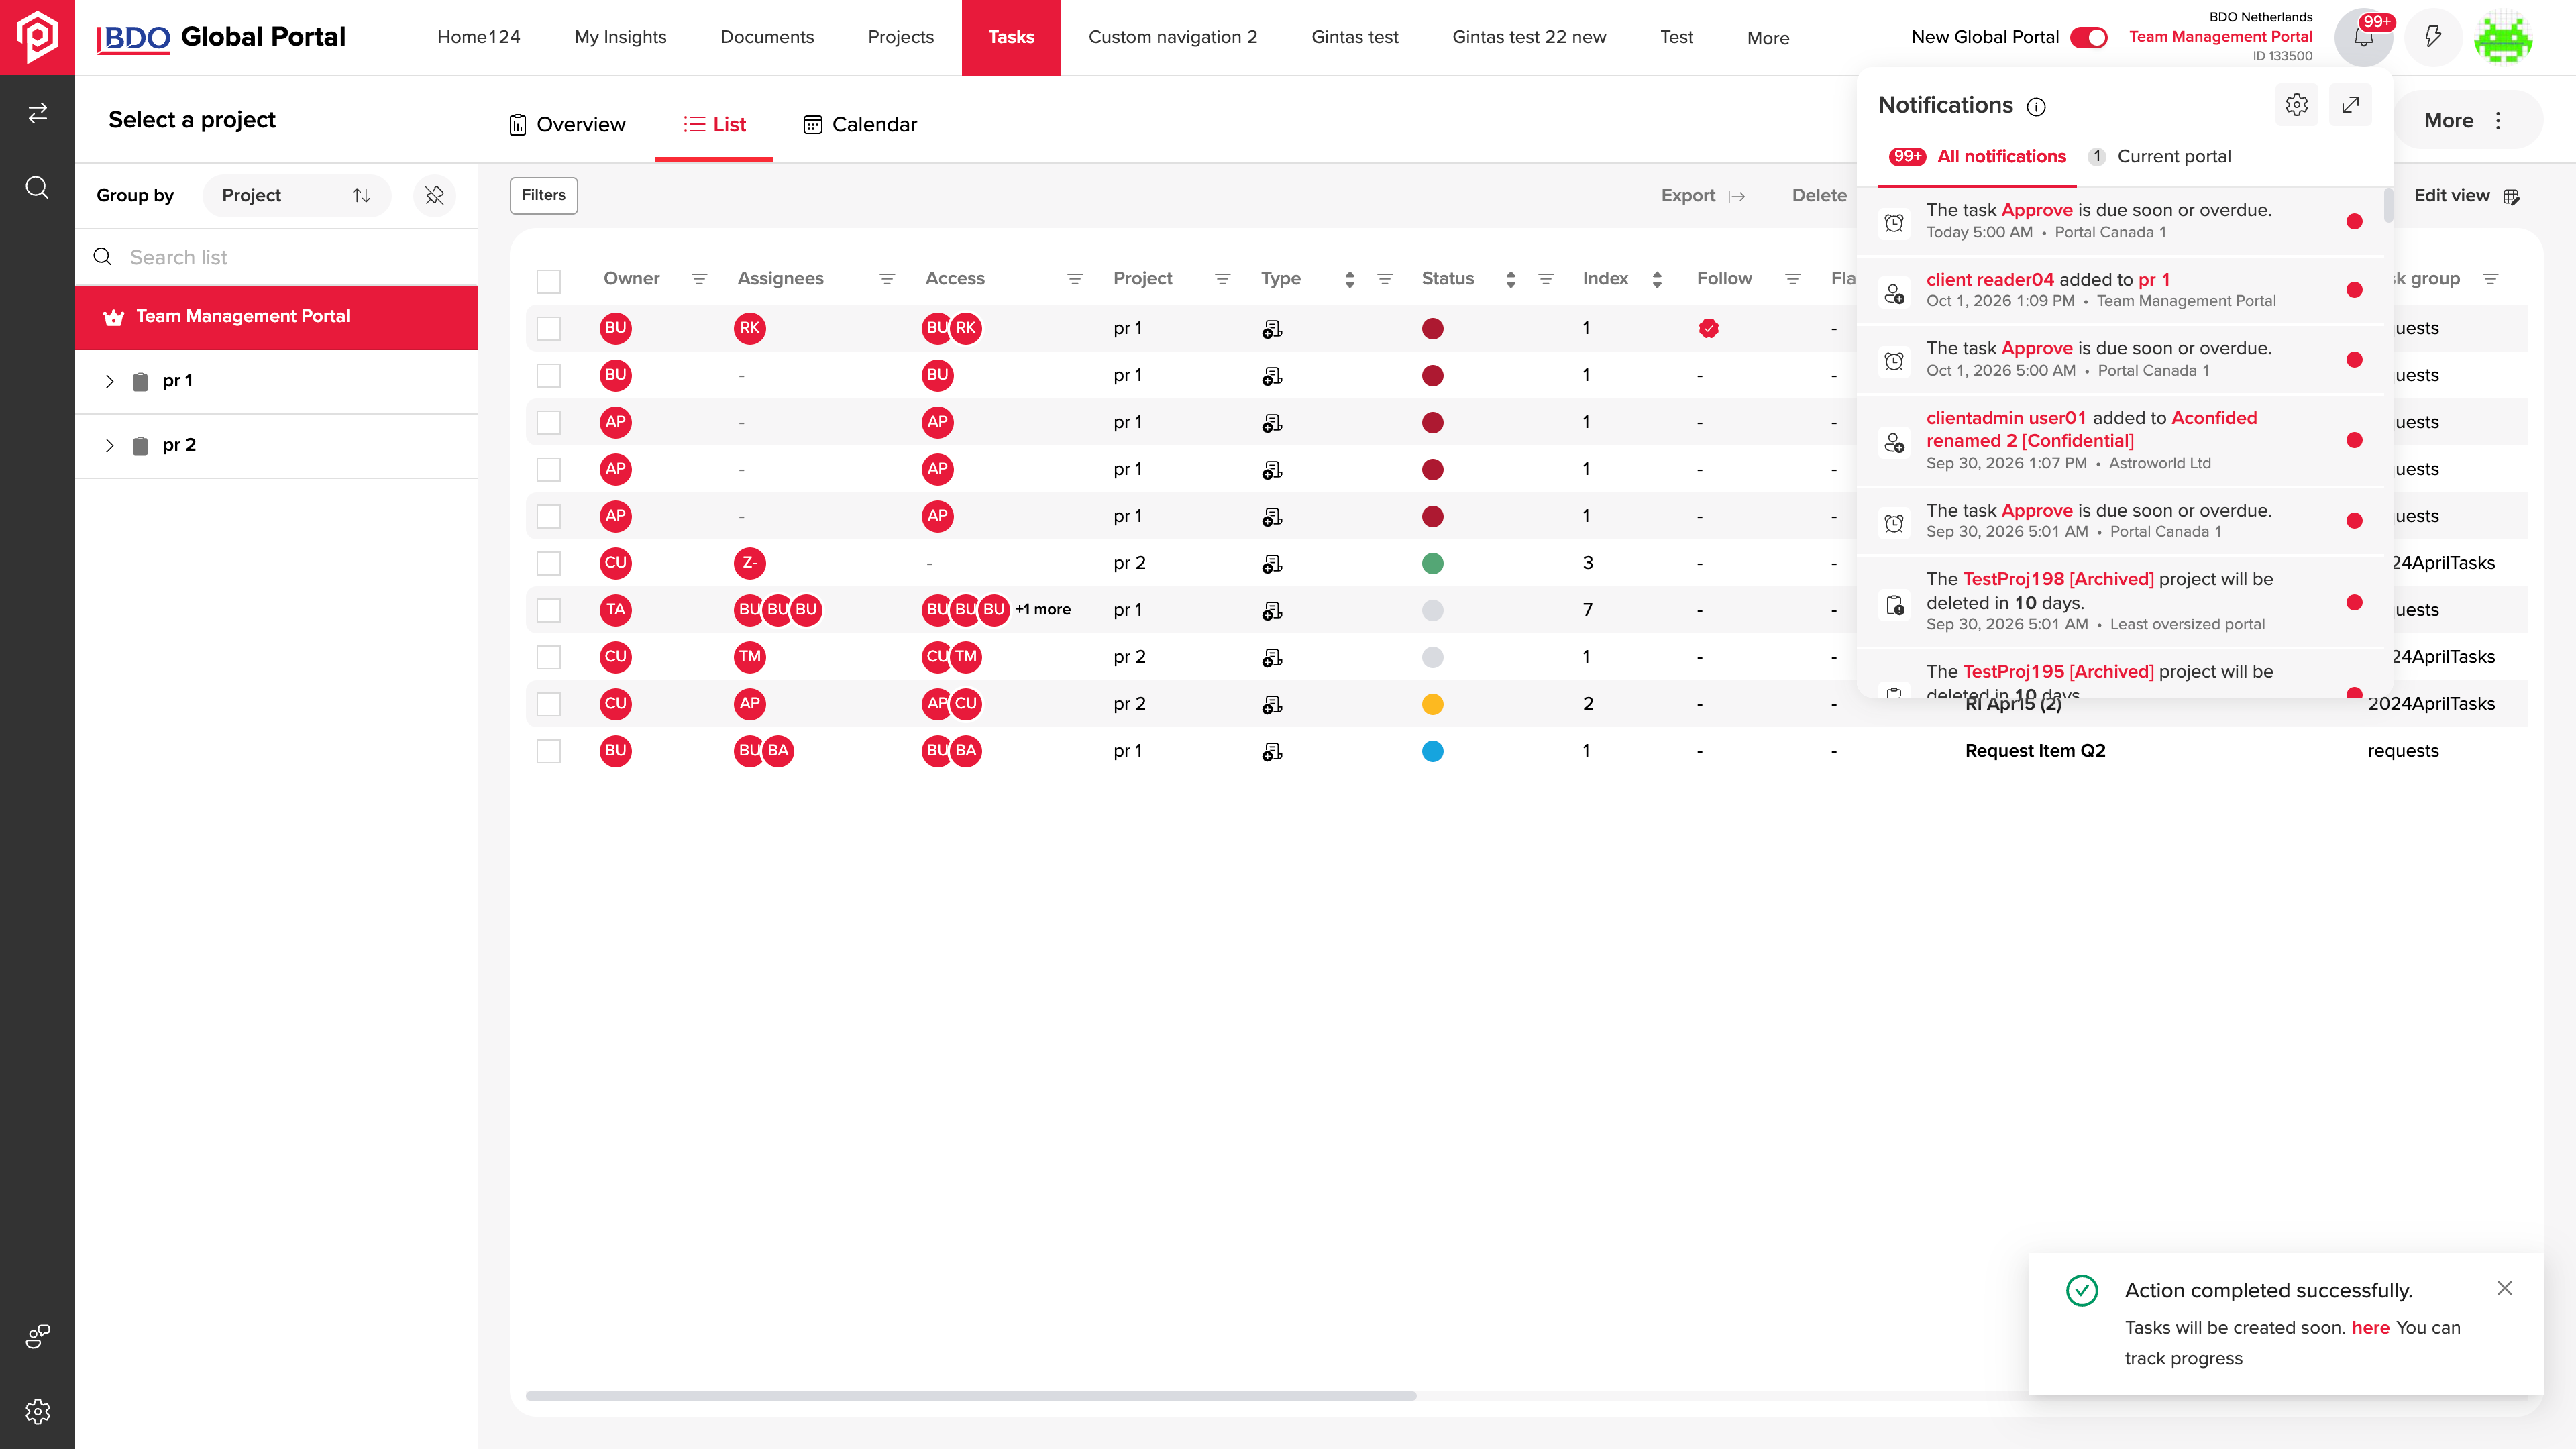Click the follow checkmark badge in first row
This screenshot has width=2576, height=1449.
[x=1708, y=328]
